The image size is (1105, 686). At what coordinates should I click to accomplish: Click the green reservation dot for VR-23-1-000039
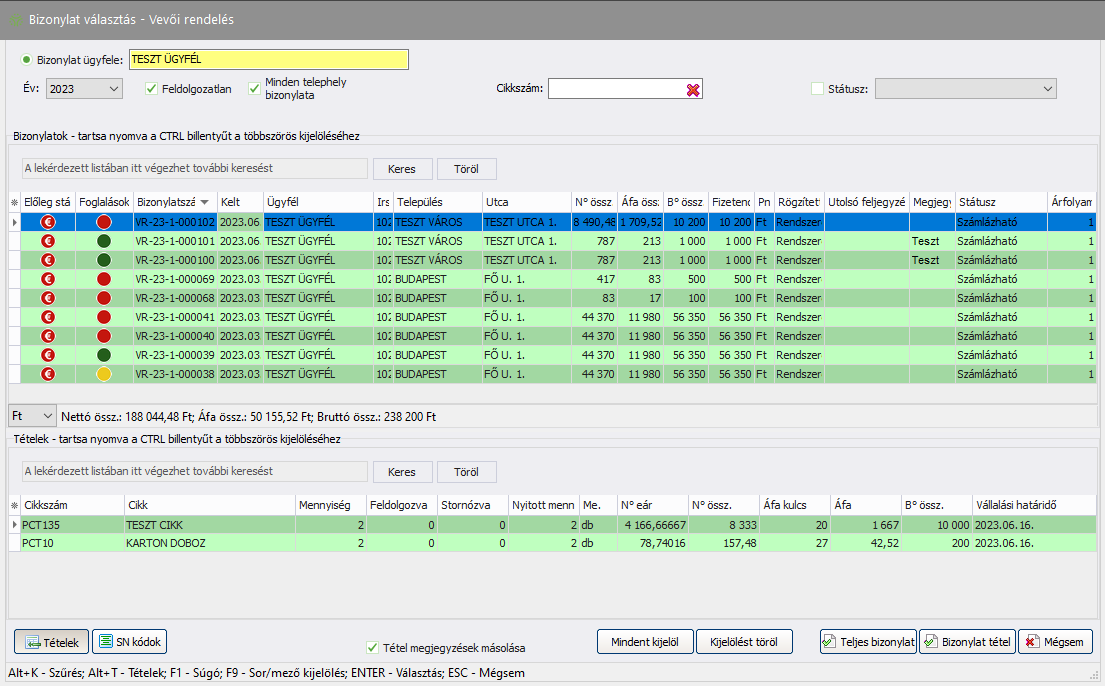click(x=104, y=355)
